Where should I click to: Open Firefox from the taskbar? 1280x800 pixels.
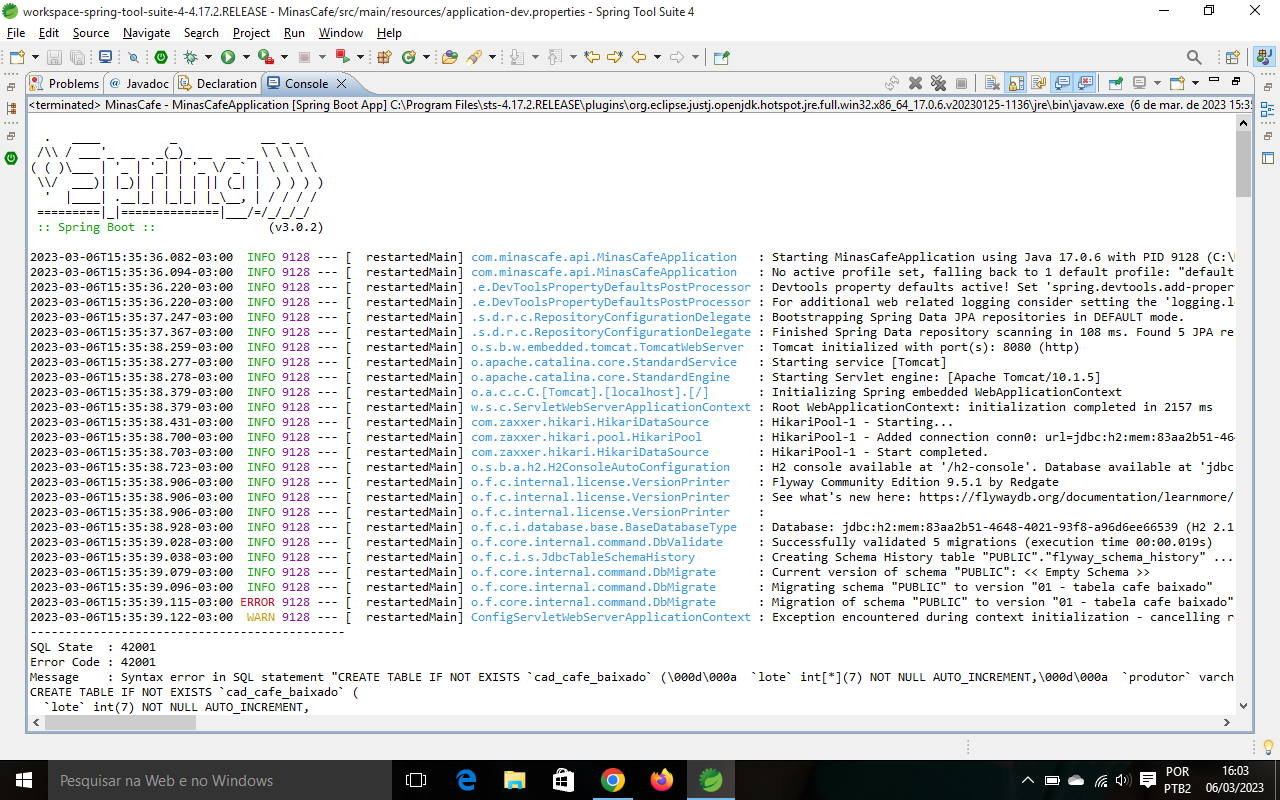(662, 780)
